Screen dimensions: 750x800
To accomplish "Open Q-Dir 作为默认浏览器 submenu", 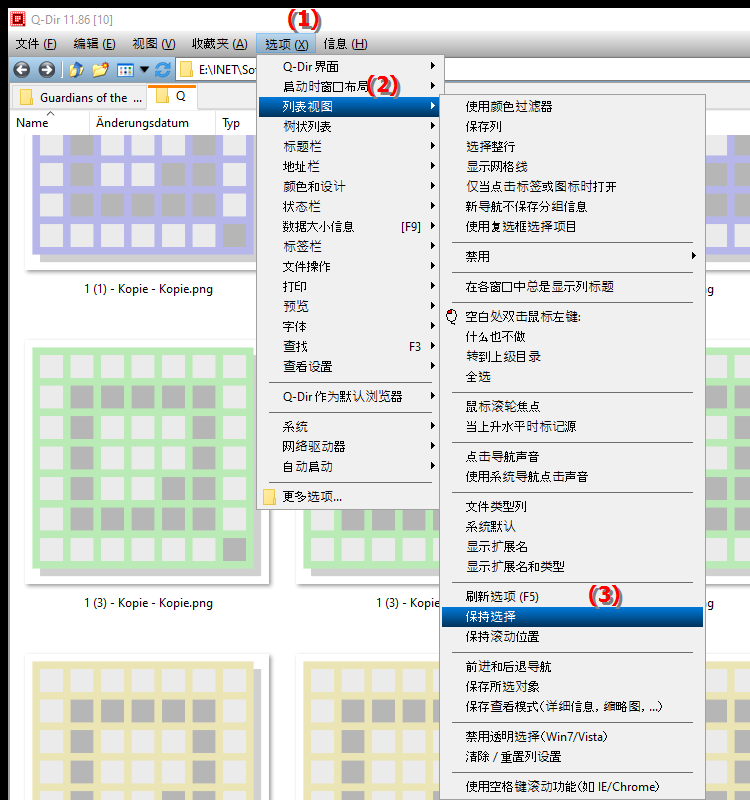I will 349,396.
